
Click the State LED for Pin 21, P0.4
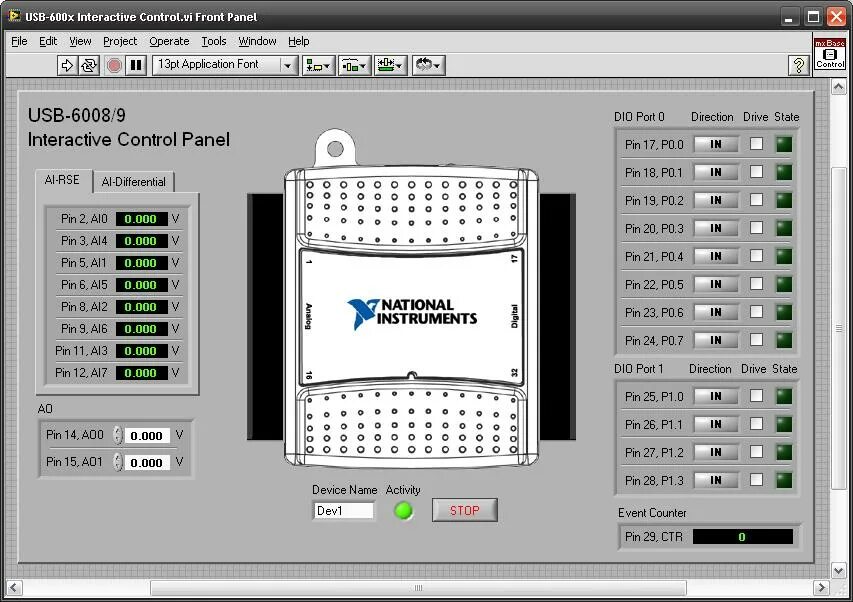click(x=784, y=256)
